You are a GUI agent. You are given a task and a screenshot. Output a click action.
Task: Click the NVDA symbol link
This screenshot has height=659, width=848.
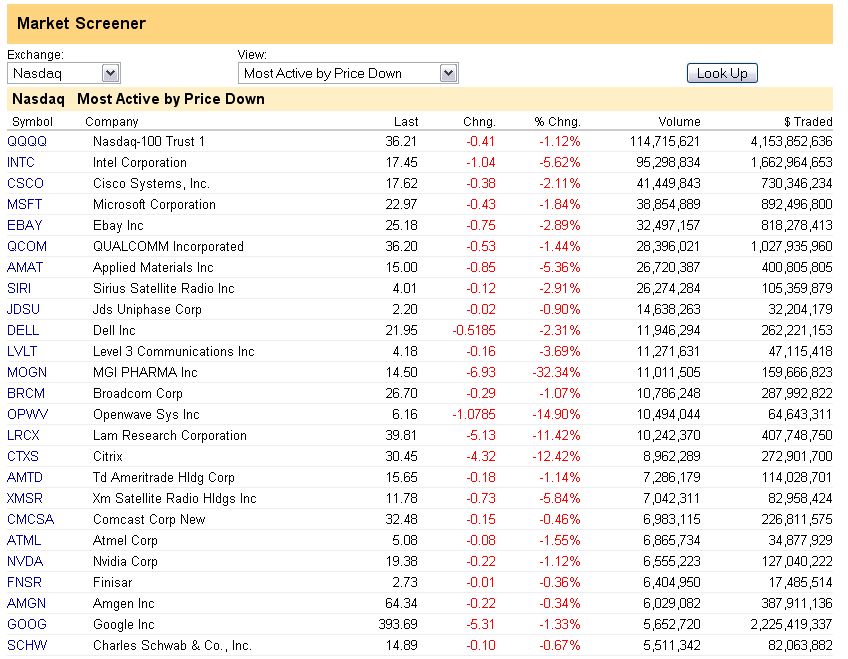click(25, 561)
